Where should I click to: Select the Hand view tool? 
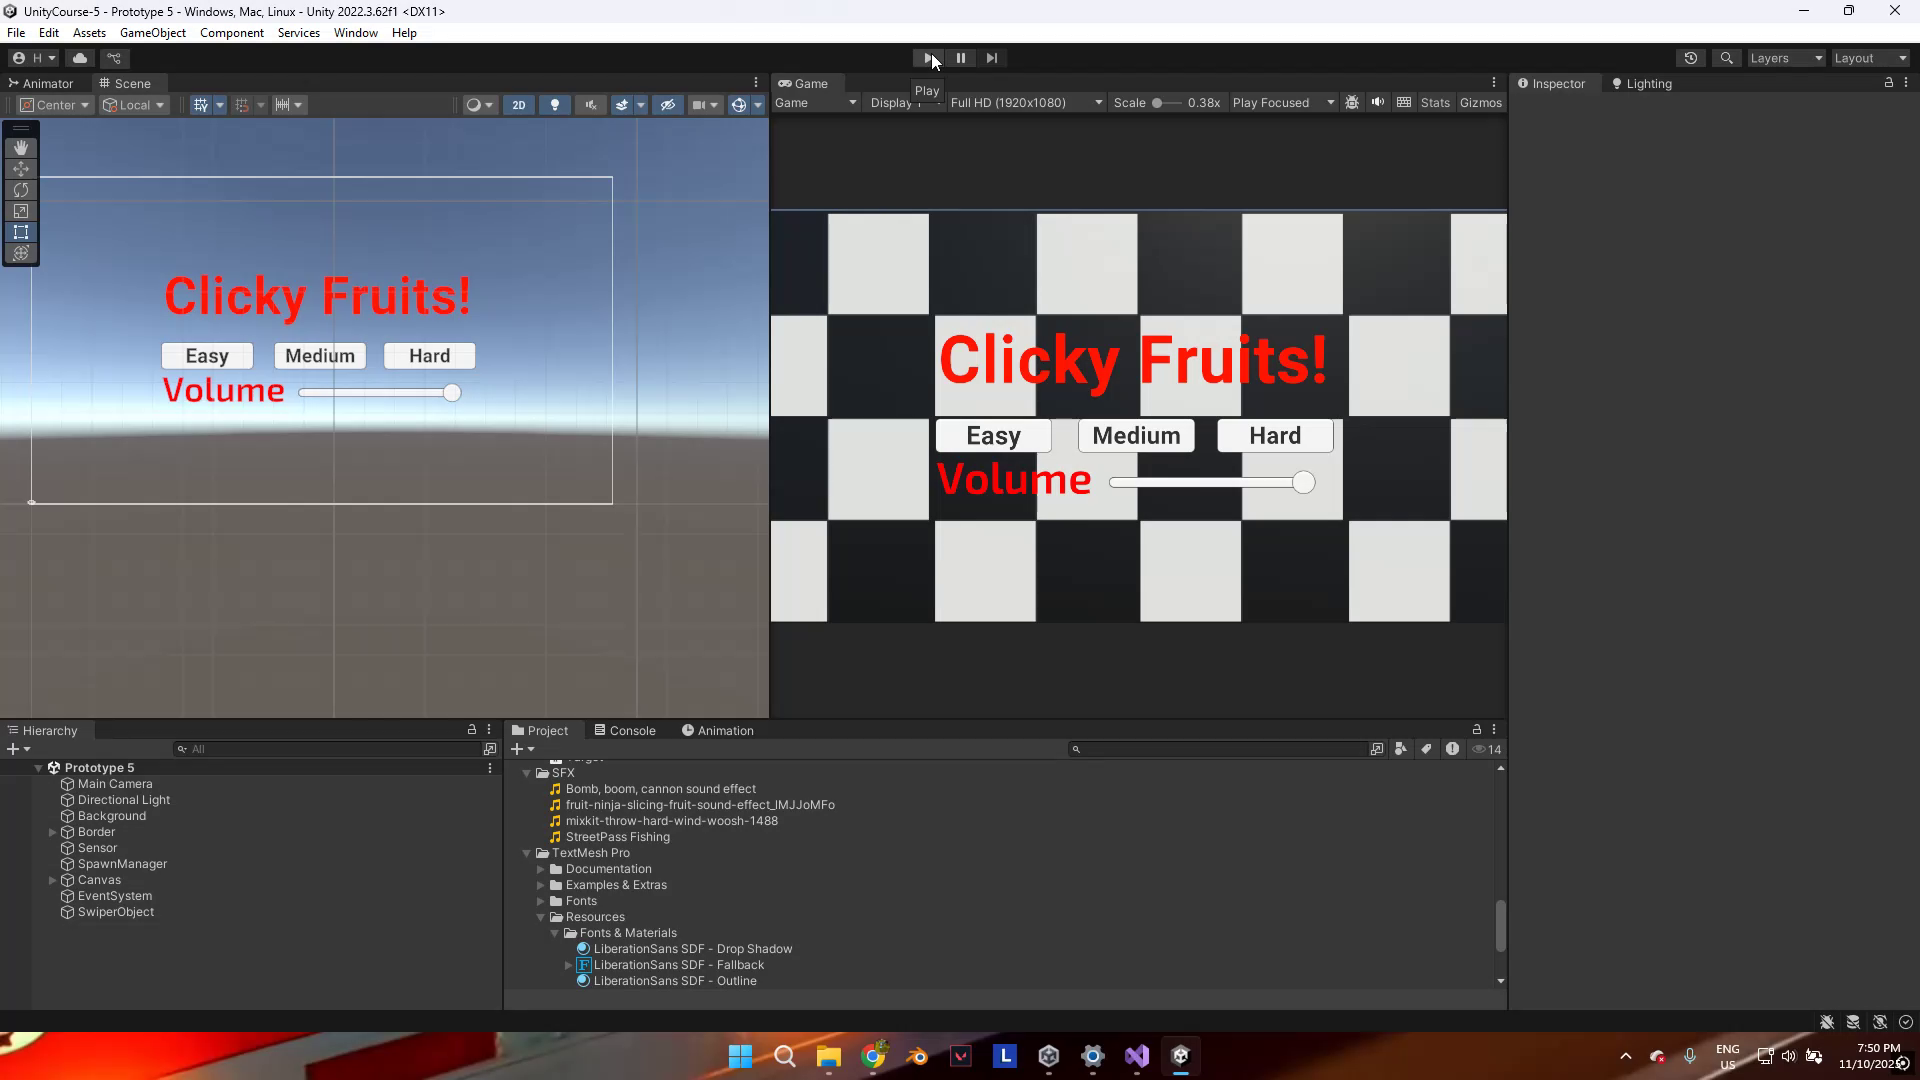tap(21, 148)
